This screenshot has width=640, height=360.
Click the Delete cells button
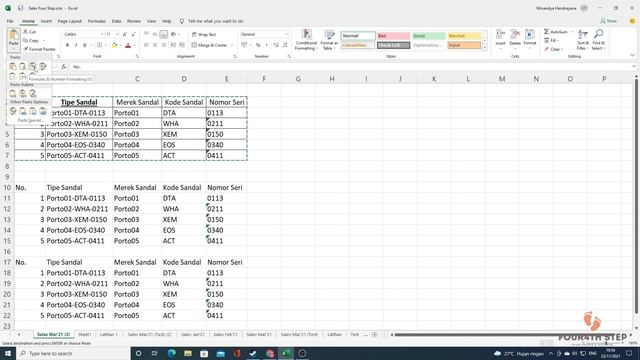click(x=515, y=38)
